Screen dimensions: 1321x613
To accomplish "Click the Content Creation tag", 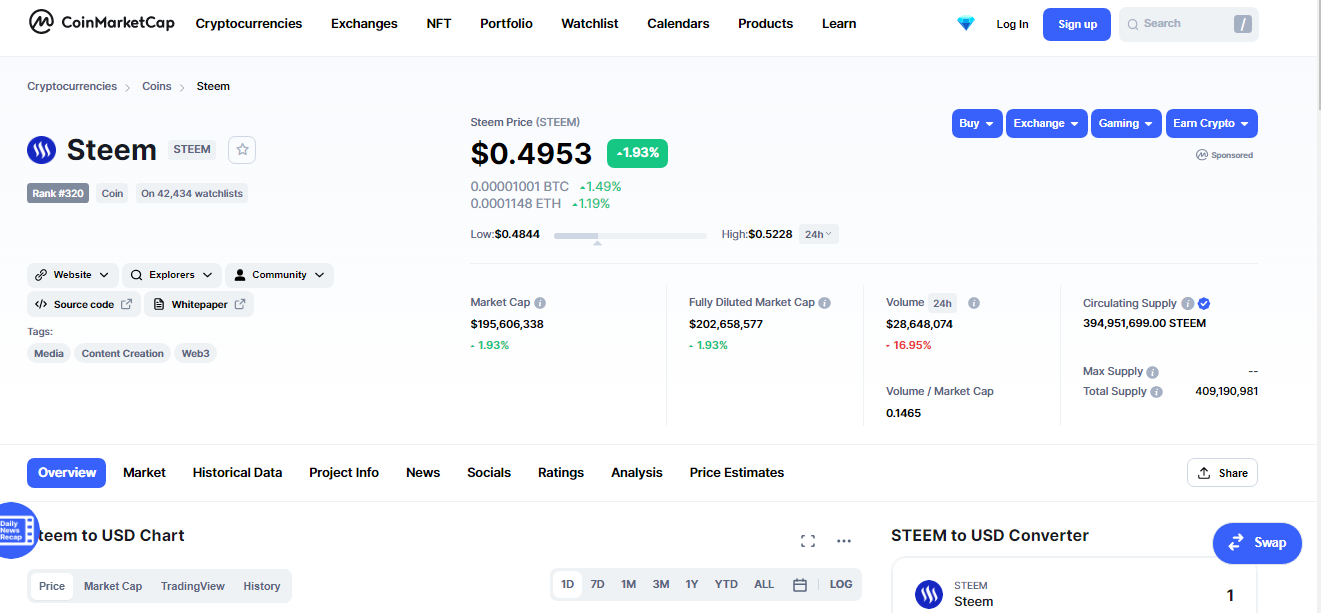I will [x=123, y=353].
